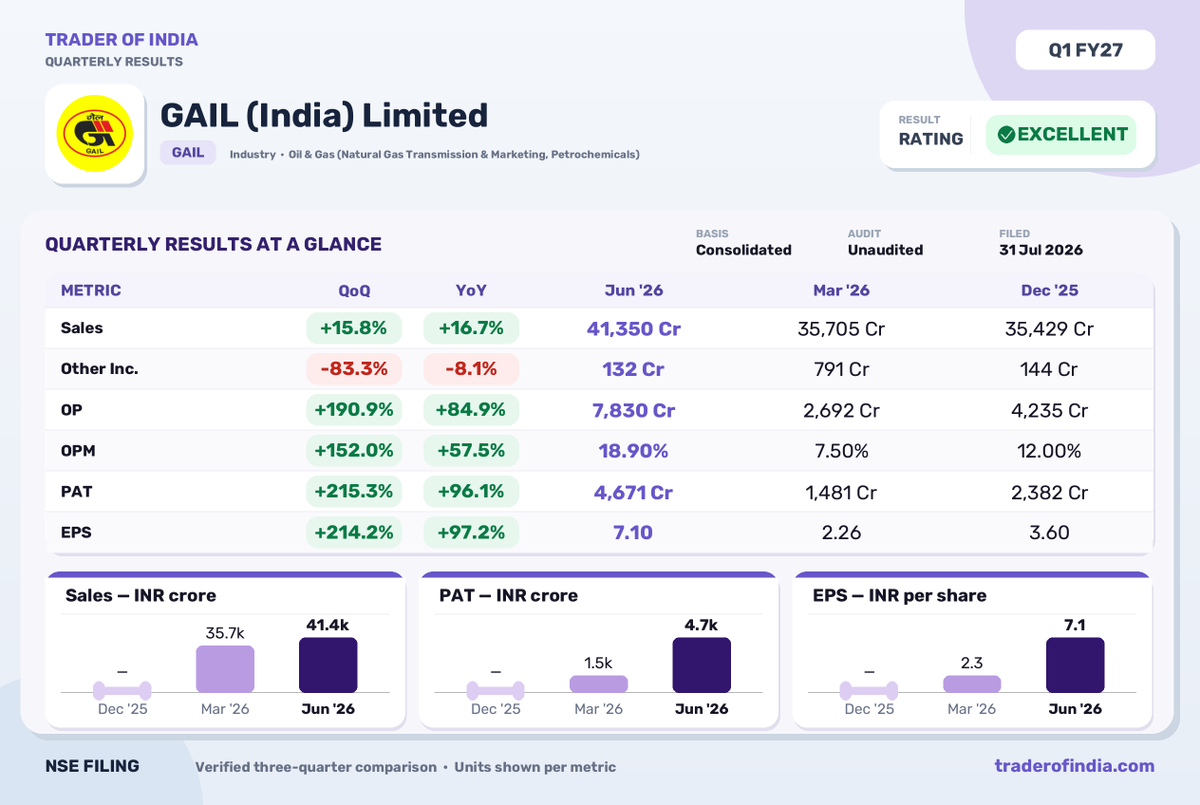Click the EPS — INR per share title
Image resolution: width=1200 pixels, height=805 pixels.
[x=900, y=595]
